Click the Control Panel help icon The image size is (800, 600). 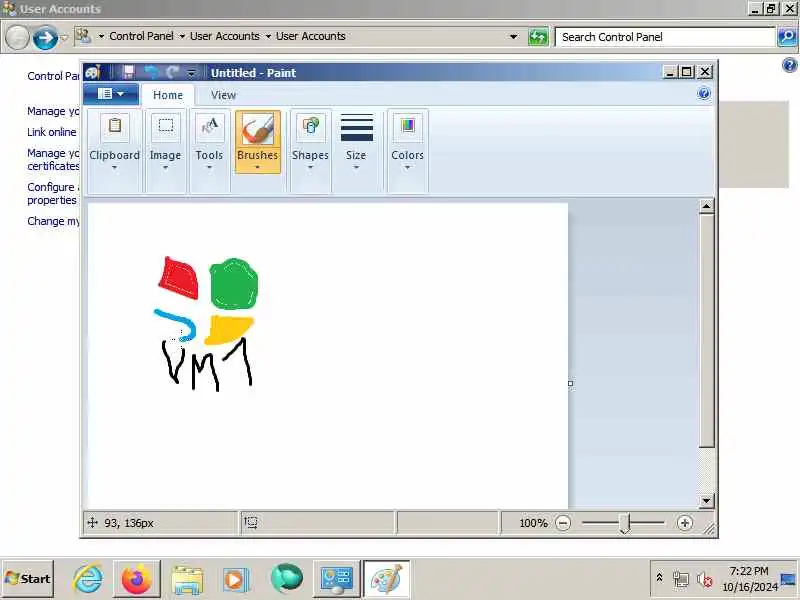(x=789, y=65)
